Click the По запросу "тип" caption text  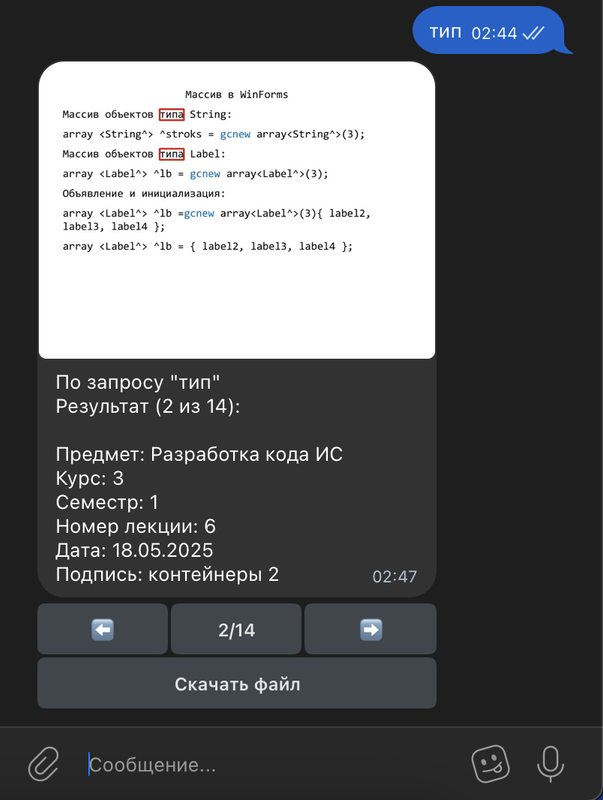138,383
